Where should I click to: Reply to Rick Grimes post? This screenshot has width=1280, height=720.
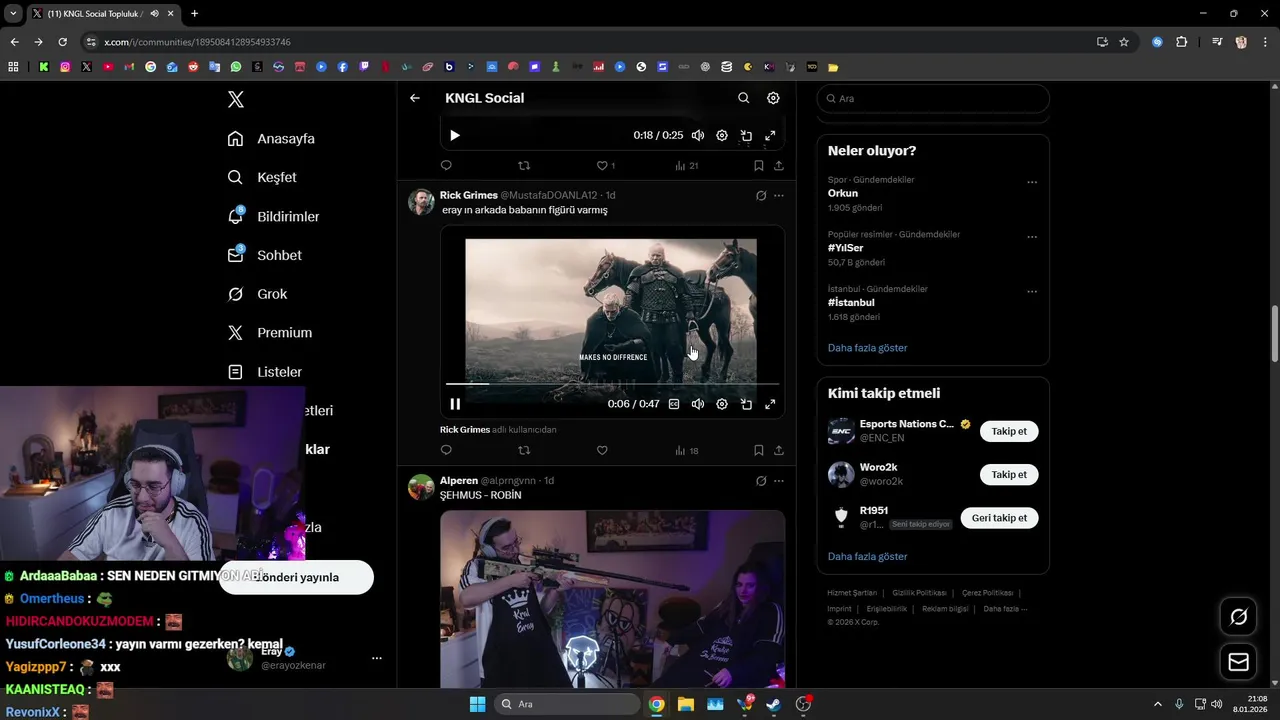(x=446, y=450)
